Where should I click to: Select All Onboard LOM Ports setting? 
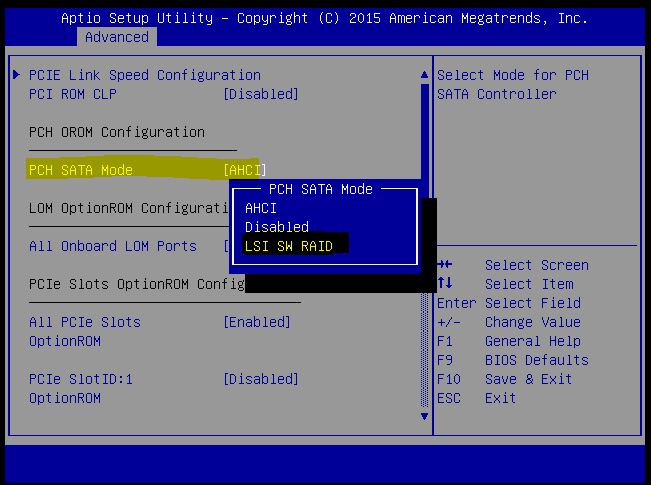point(113,246)
